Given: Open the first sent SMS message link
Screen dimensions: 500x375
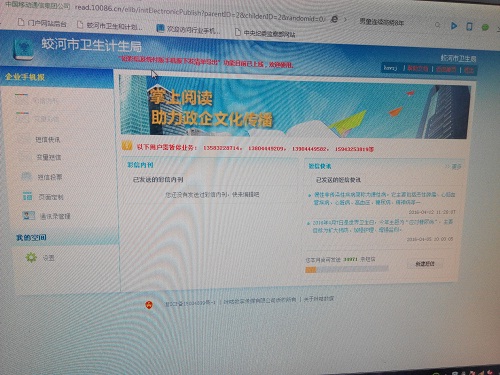Looking at the screenshot, I should click(x=383, y=198).
